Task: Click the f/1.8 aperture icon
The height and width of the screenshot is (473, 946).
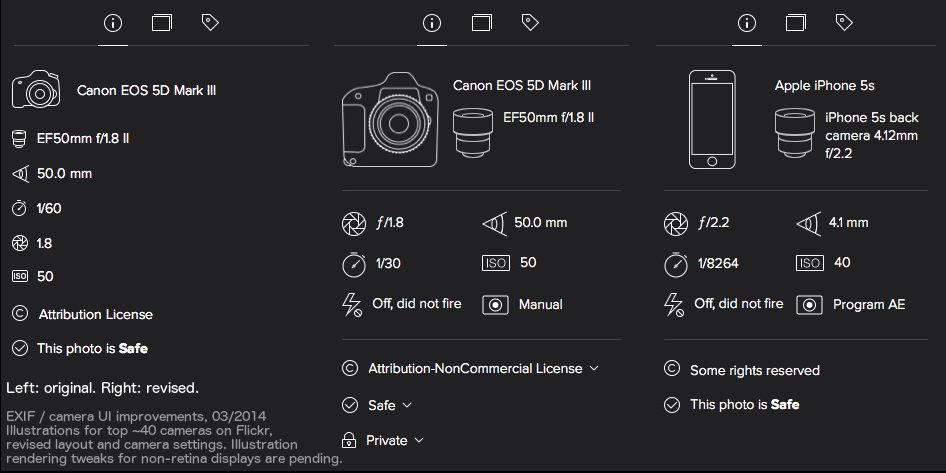Action: pos(353,223)
